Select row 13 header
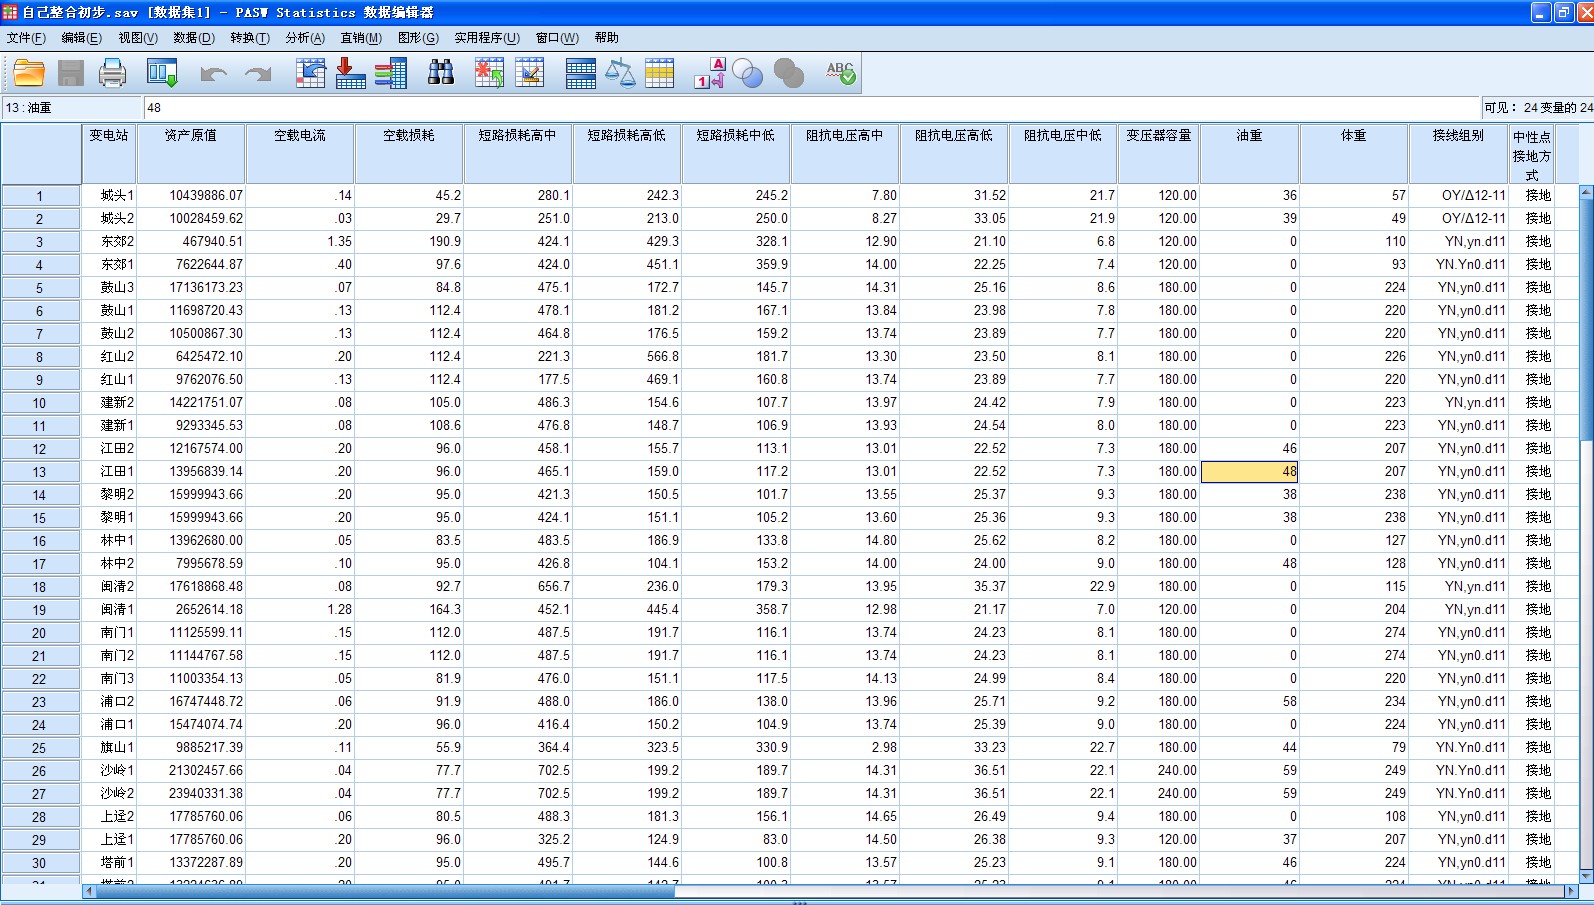This screenshot has height=905, width=1594. pyautogui.click(x=40, y=472)
